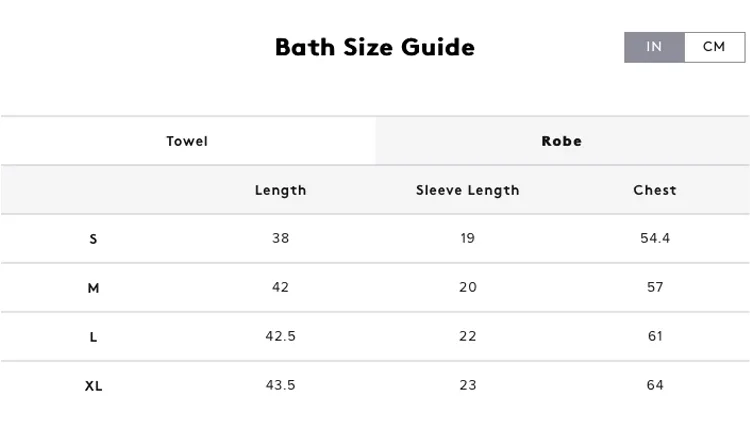Viewport: 750px width, 429px height.
Task: Click the Bath Size Guide heading
Action: point(375,47)
